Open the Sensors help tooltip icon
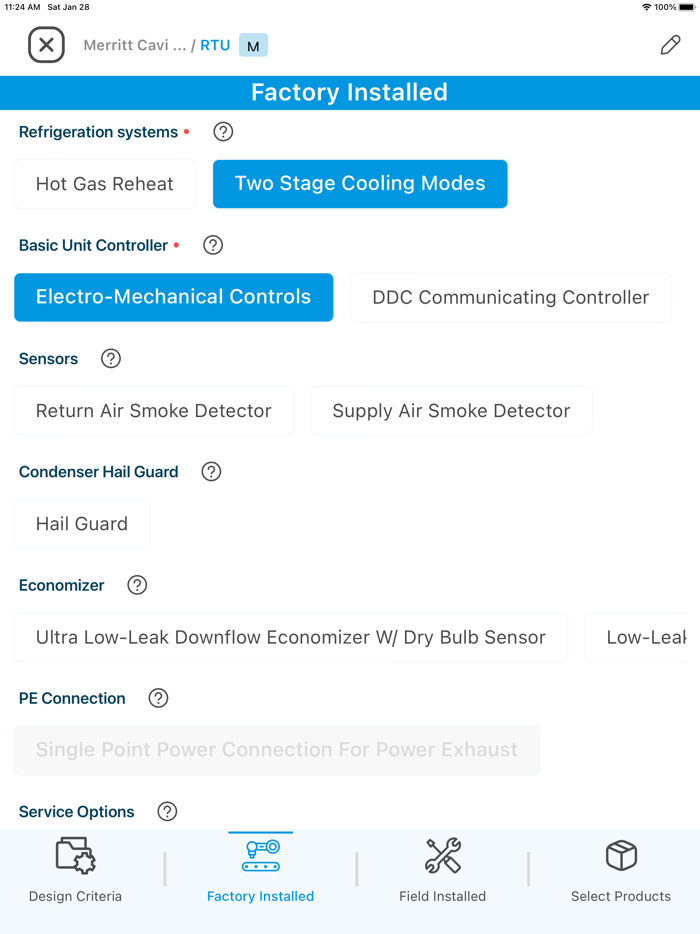The image size is (700, 934). click(110, 358)
